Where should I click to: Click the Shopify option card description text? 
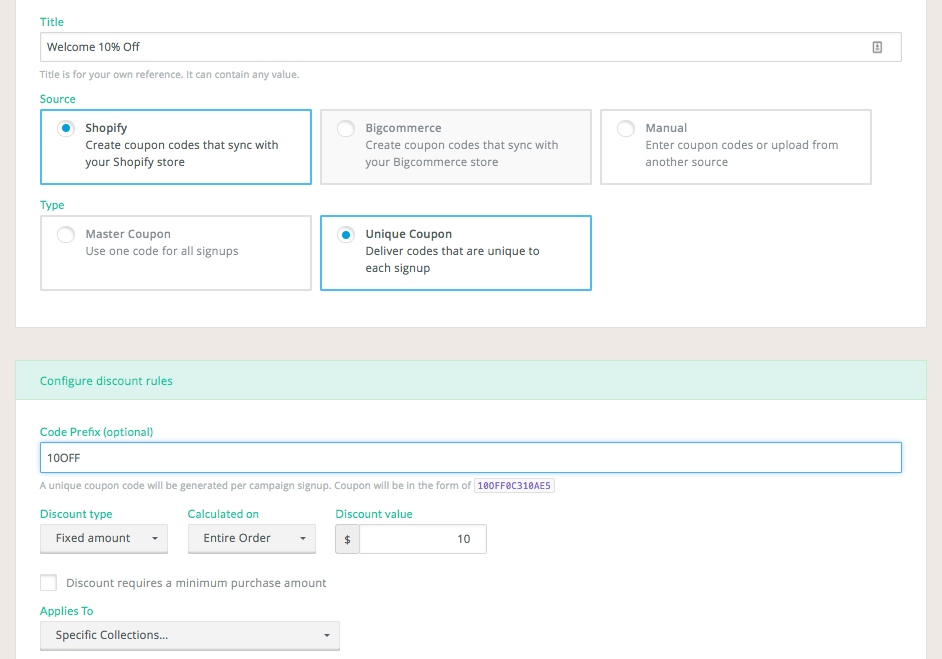[x=181, y=153]
